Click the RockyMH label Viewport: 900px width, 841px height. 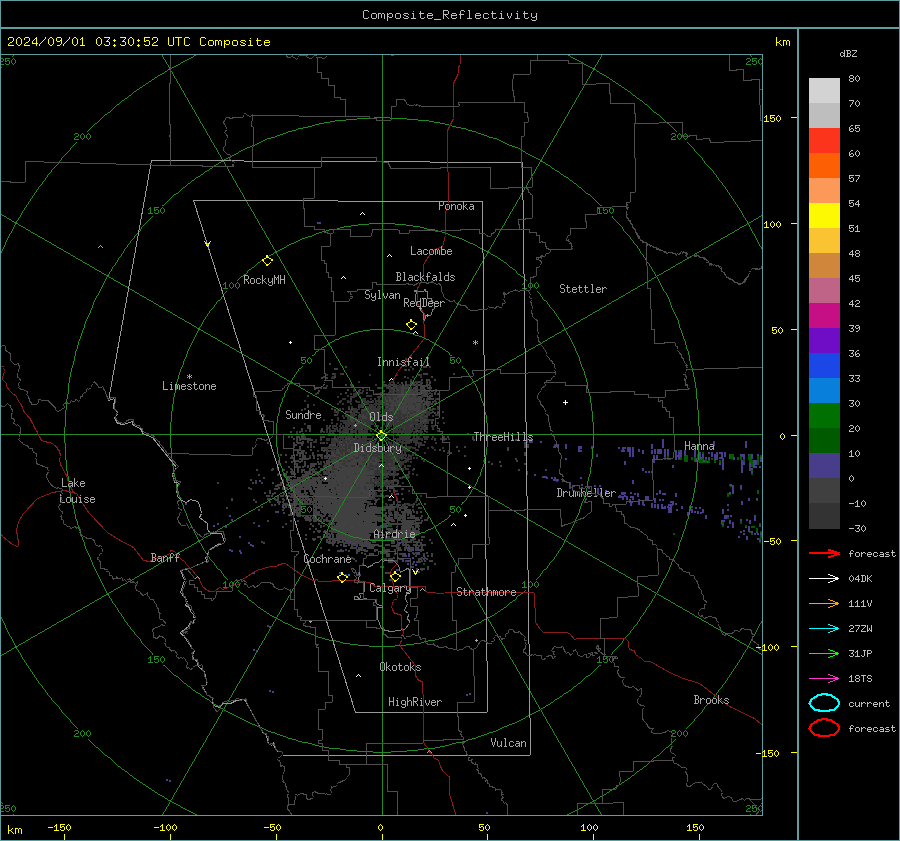tap(264, 280)
